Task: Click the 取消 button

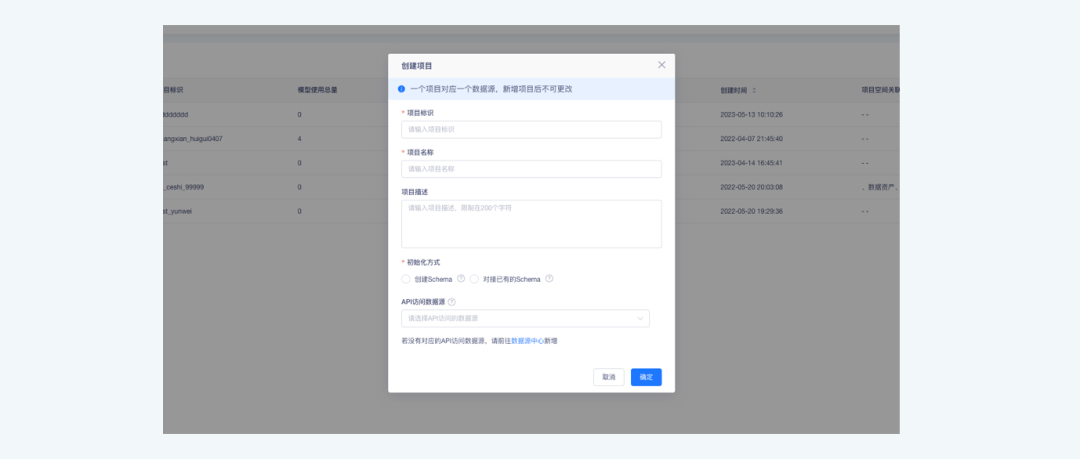Action: tap(608, 377)
